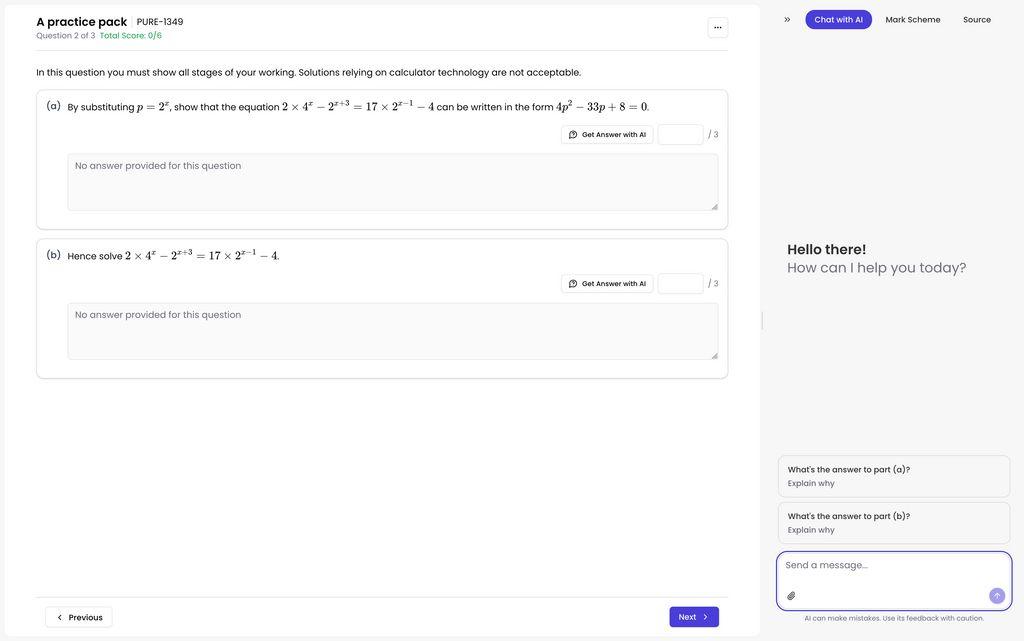Switch to the Chat with AI tab
The image size is (1024, 641).
pyautogui.click(x=838, y=20)
